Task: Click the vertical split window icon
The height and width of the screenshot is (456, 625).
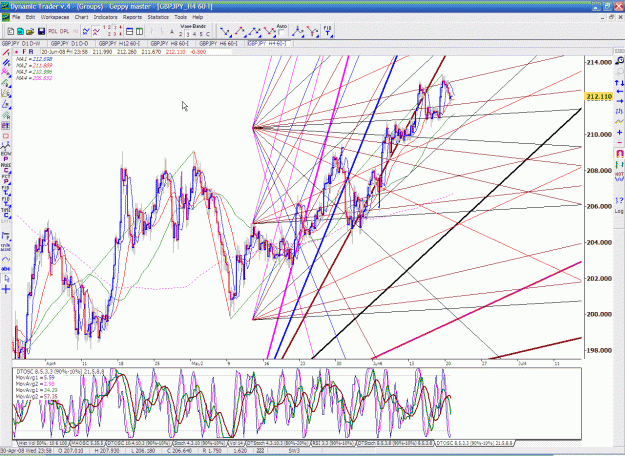Action: (139, 31)
